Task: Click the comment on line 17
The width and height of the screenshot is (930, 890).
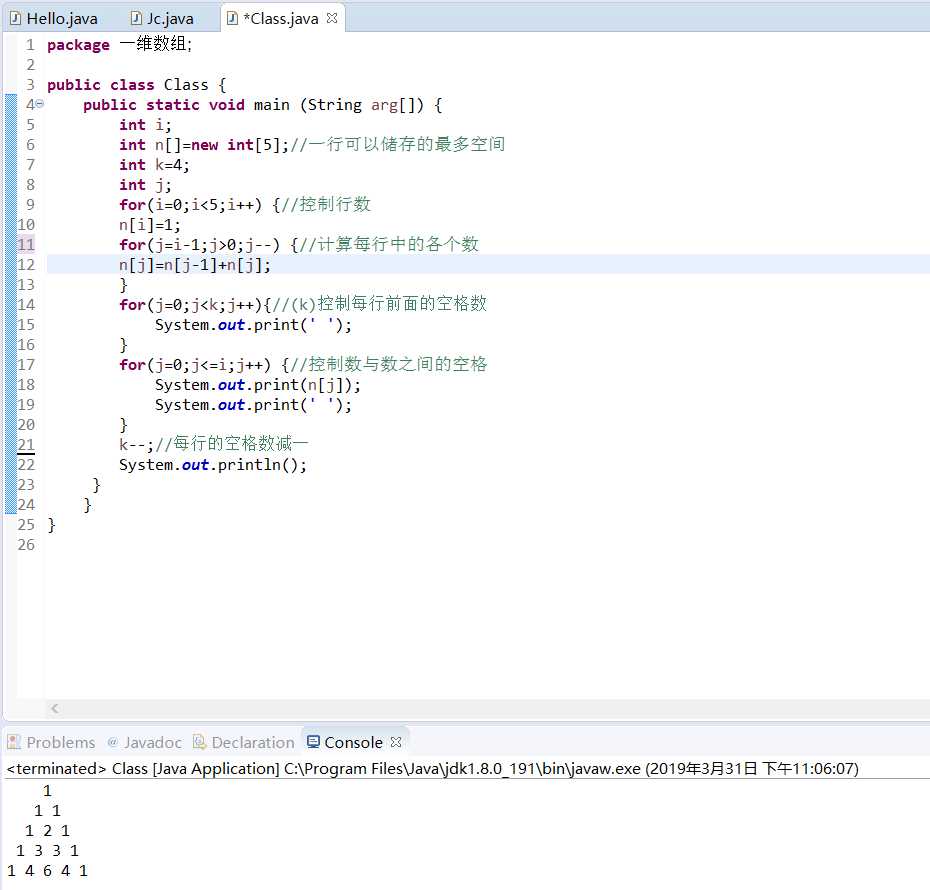Action: (x=388, y=363)
